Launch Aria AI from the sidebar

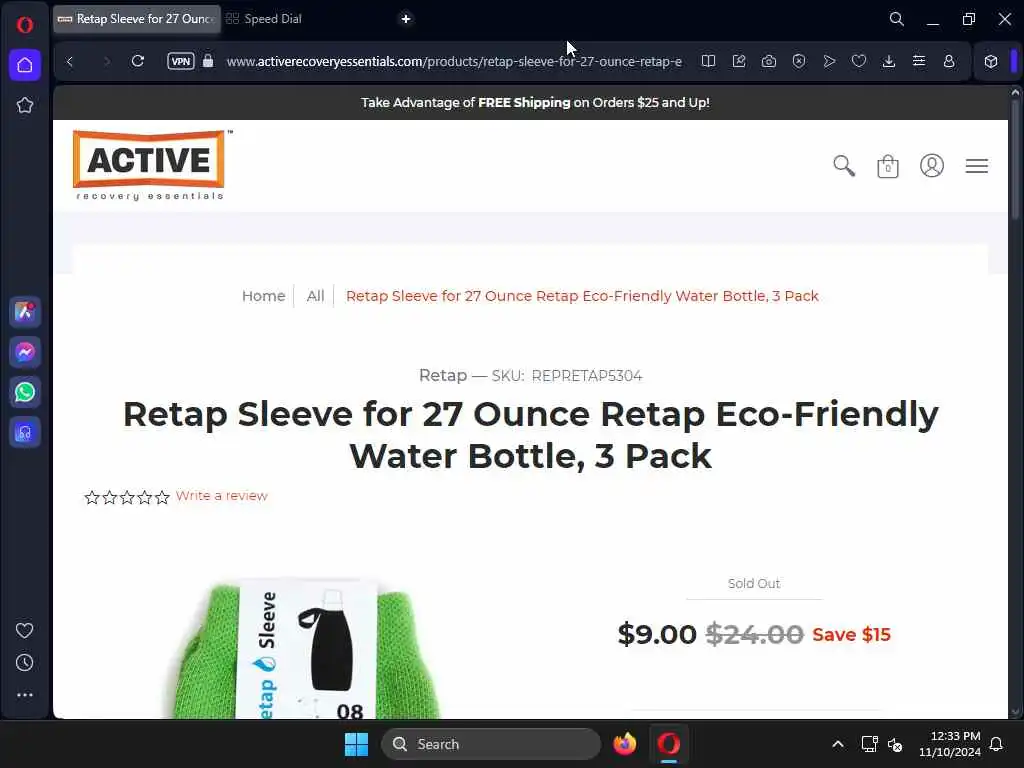point(25,312)
